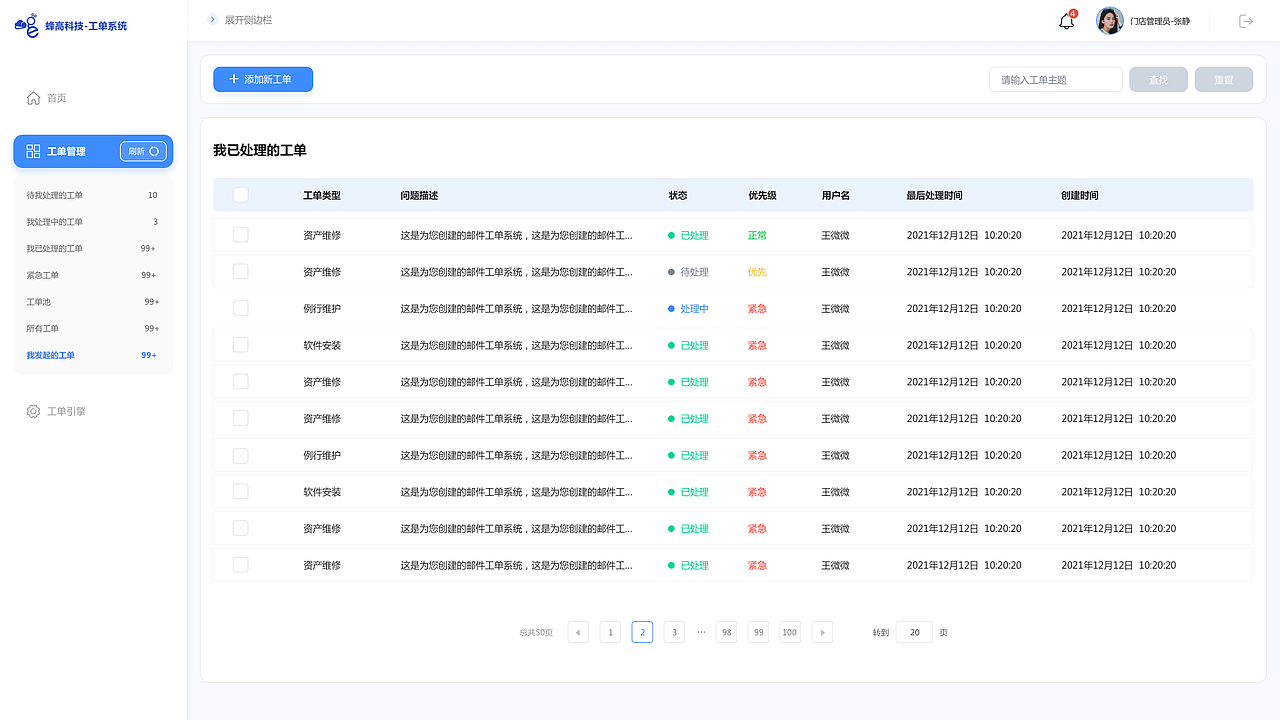
Task: Click the 添加新工单 button
Action: point(263,79)
